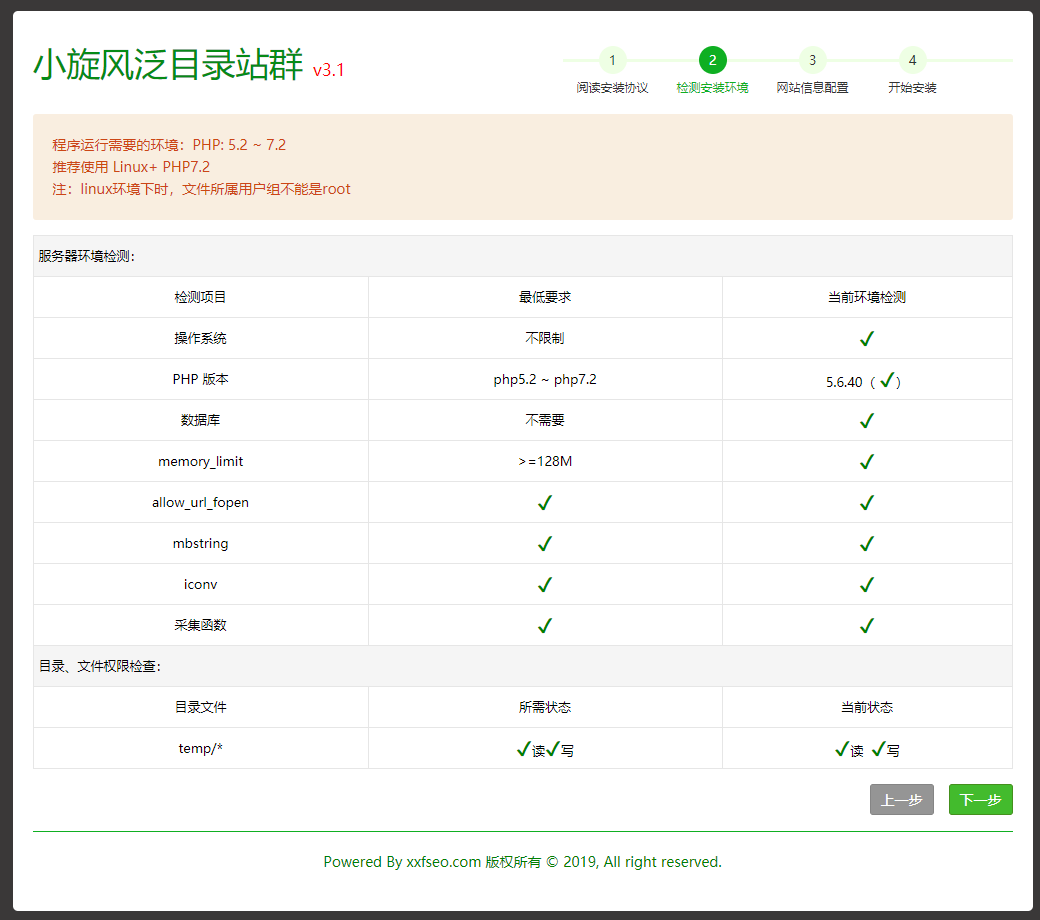Click the 写 checkmark in 当前状态 column
The image size is (1040, 920).
tap(878, 747)
